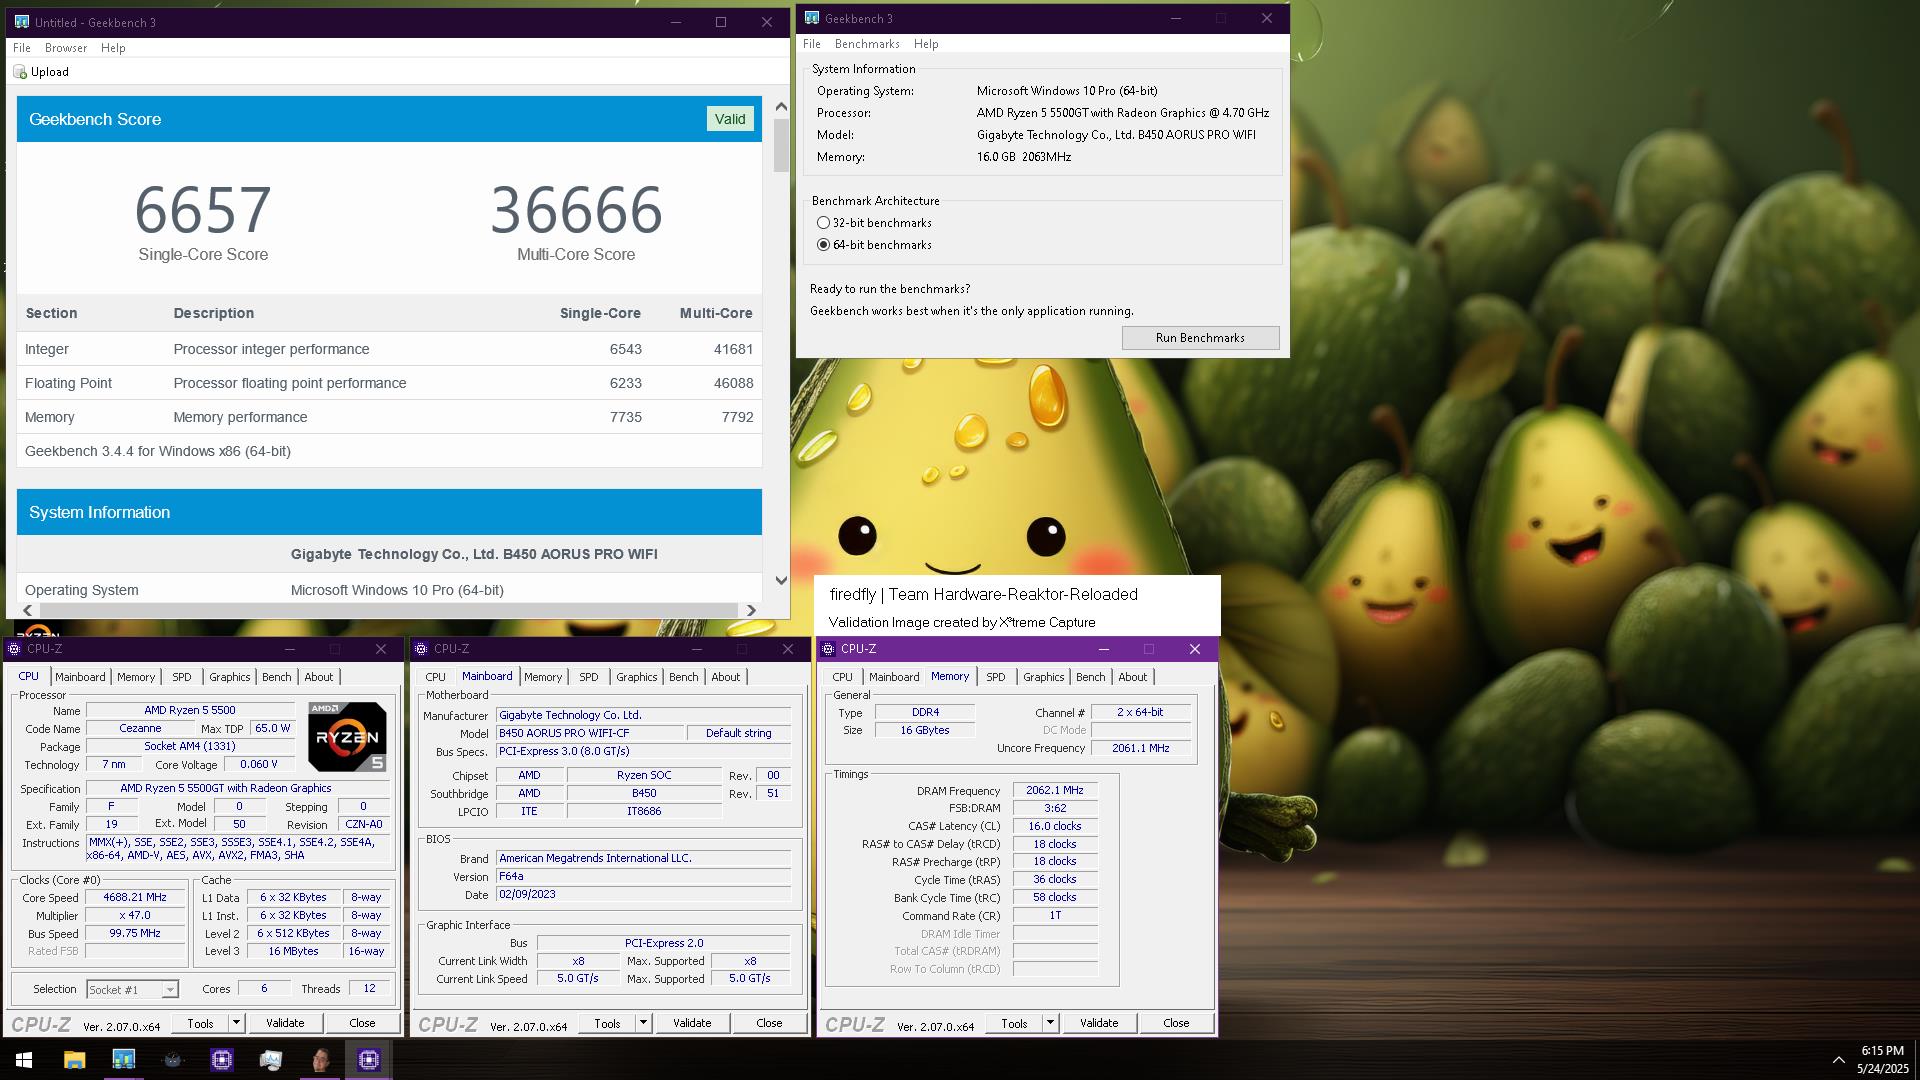Image resolution: width=1920 pixels, height=1080 pixels.
Task: Click the Memory row in score table
Action: [389, 417]
